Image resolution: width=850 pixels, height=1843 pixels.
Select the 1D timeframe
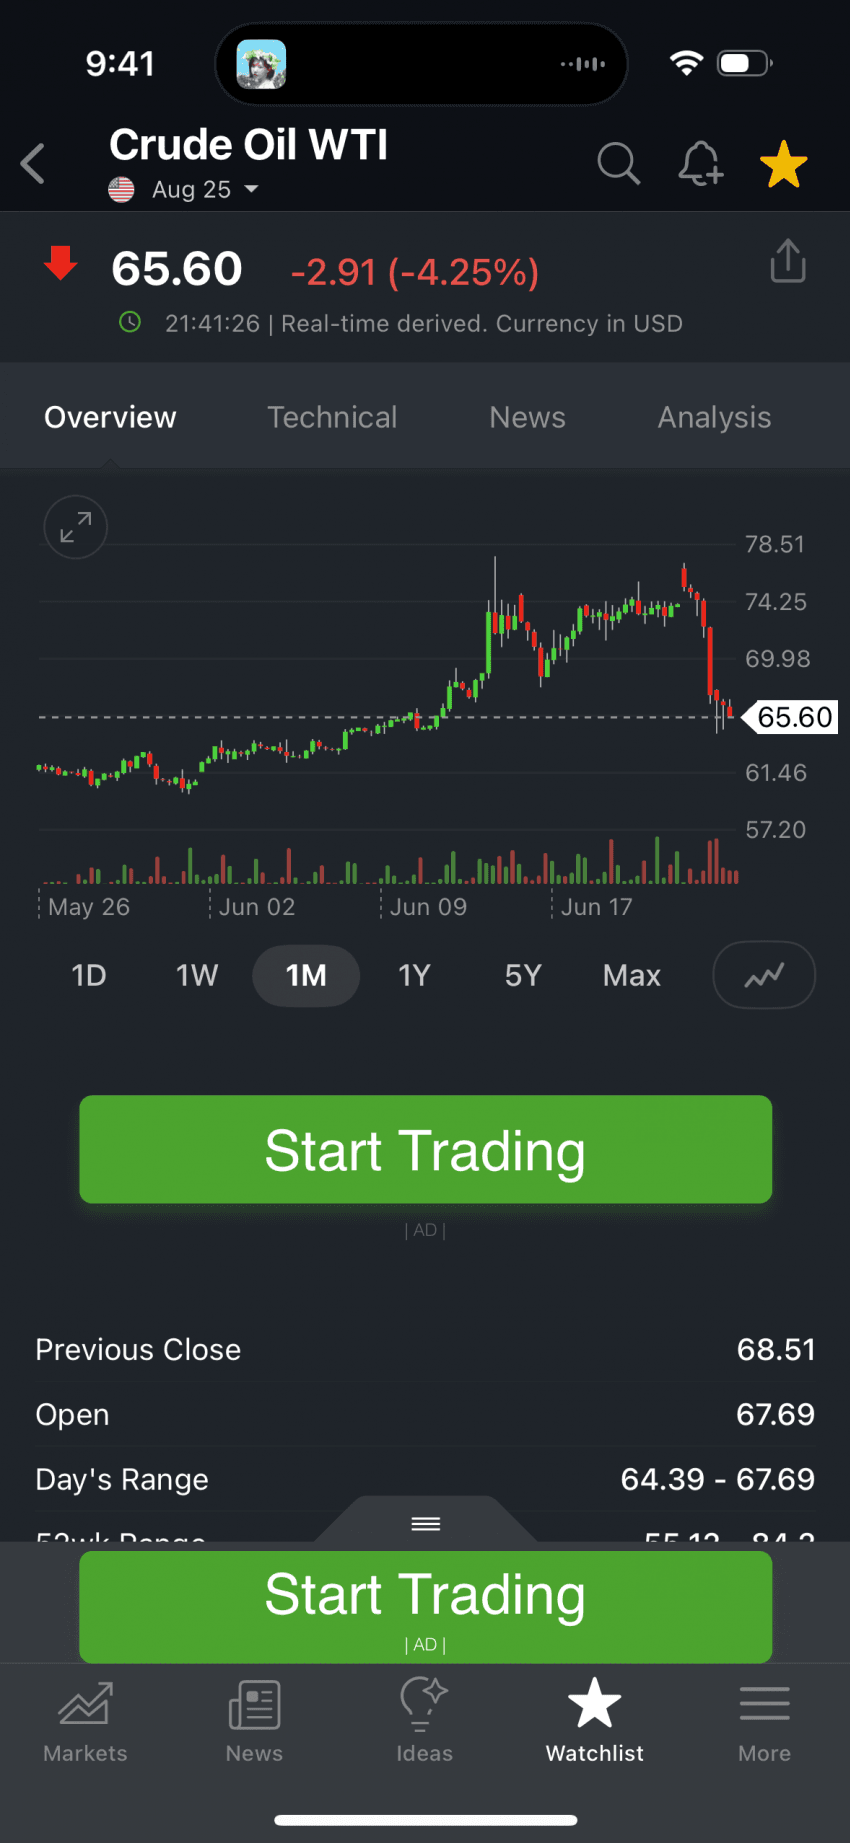(x=89, y=975)
